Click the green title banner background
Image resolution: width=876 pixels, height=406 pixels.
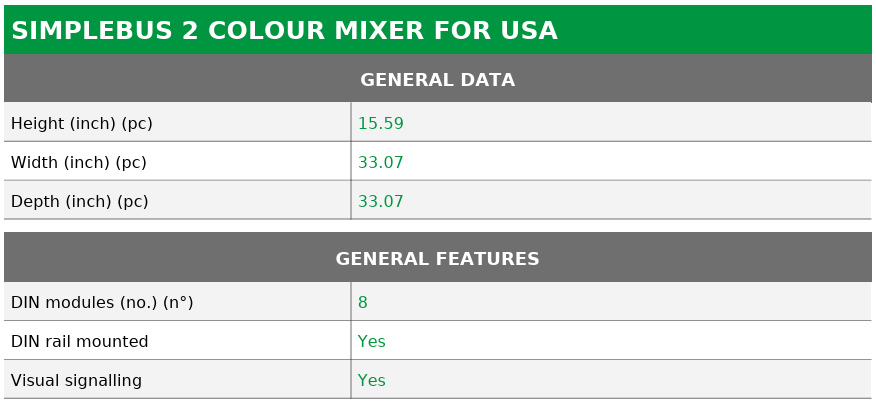coord(715,30)
